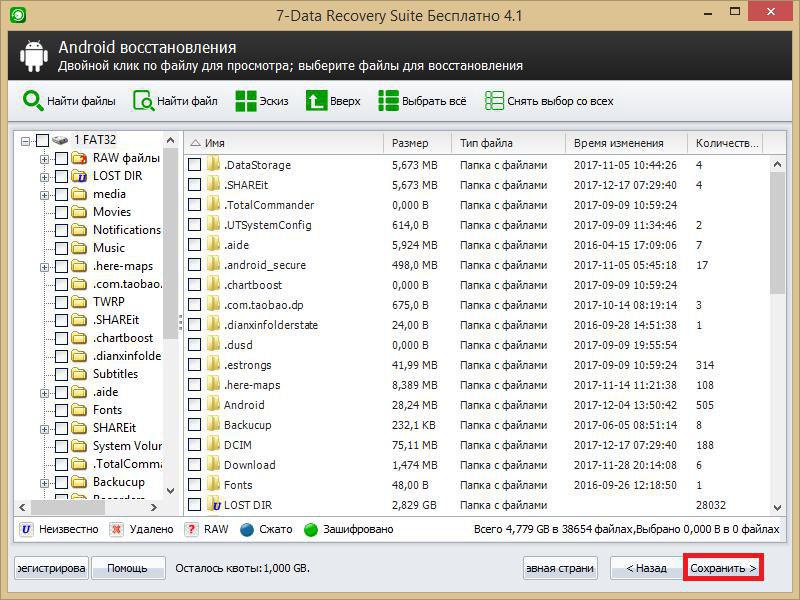Expand the media tree node
800x600 pixels.
[44, 195]
